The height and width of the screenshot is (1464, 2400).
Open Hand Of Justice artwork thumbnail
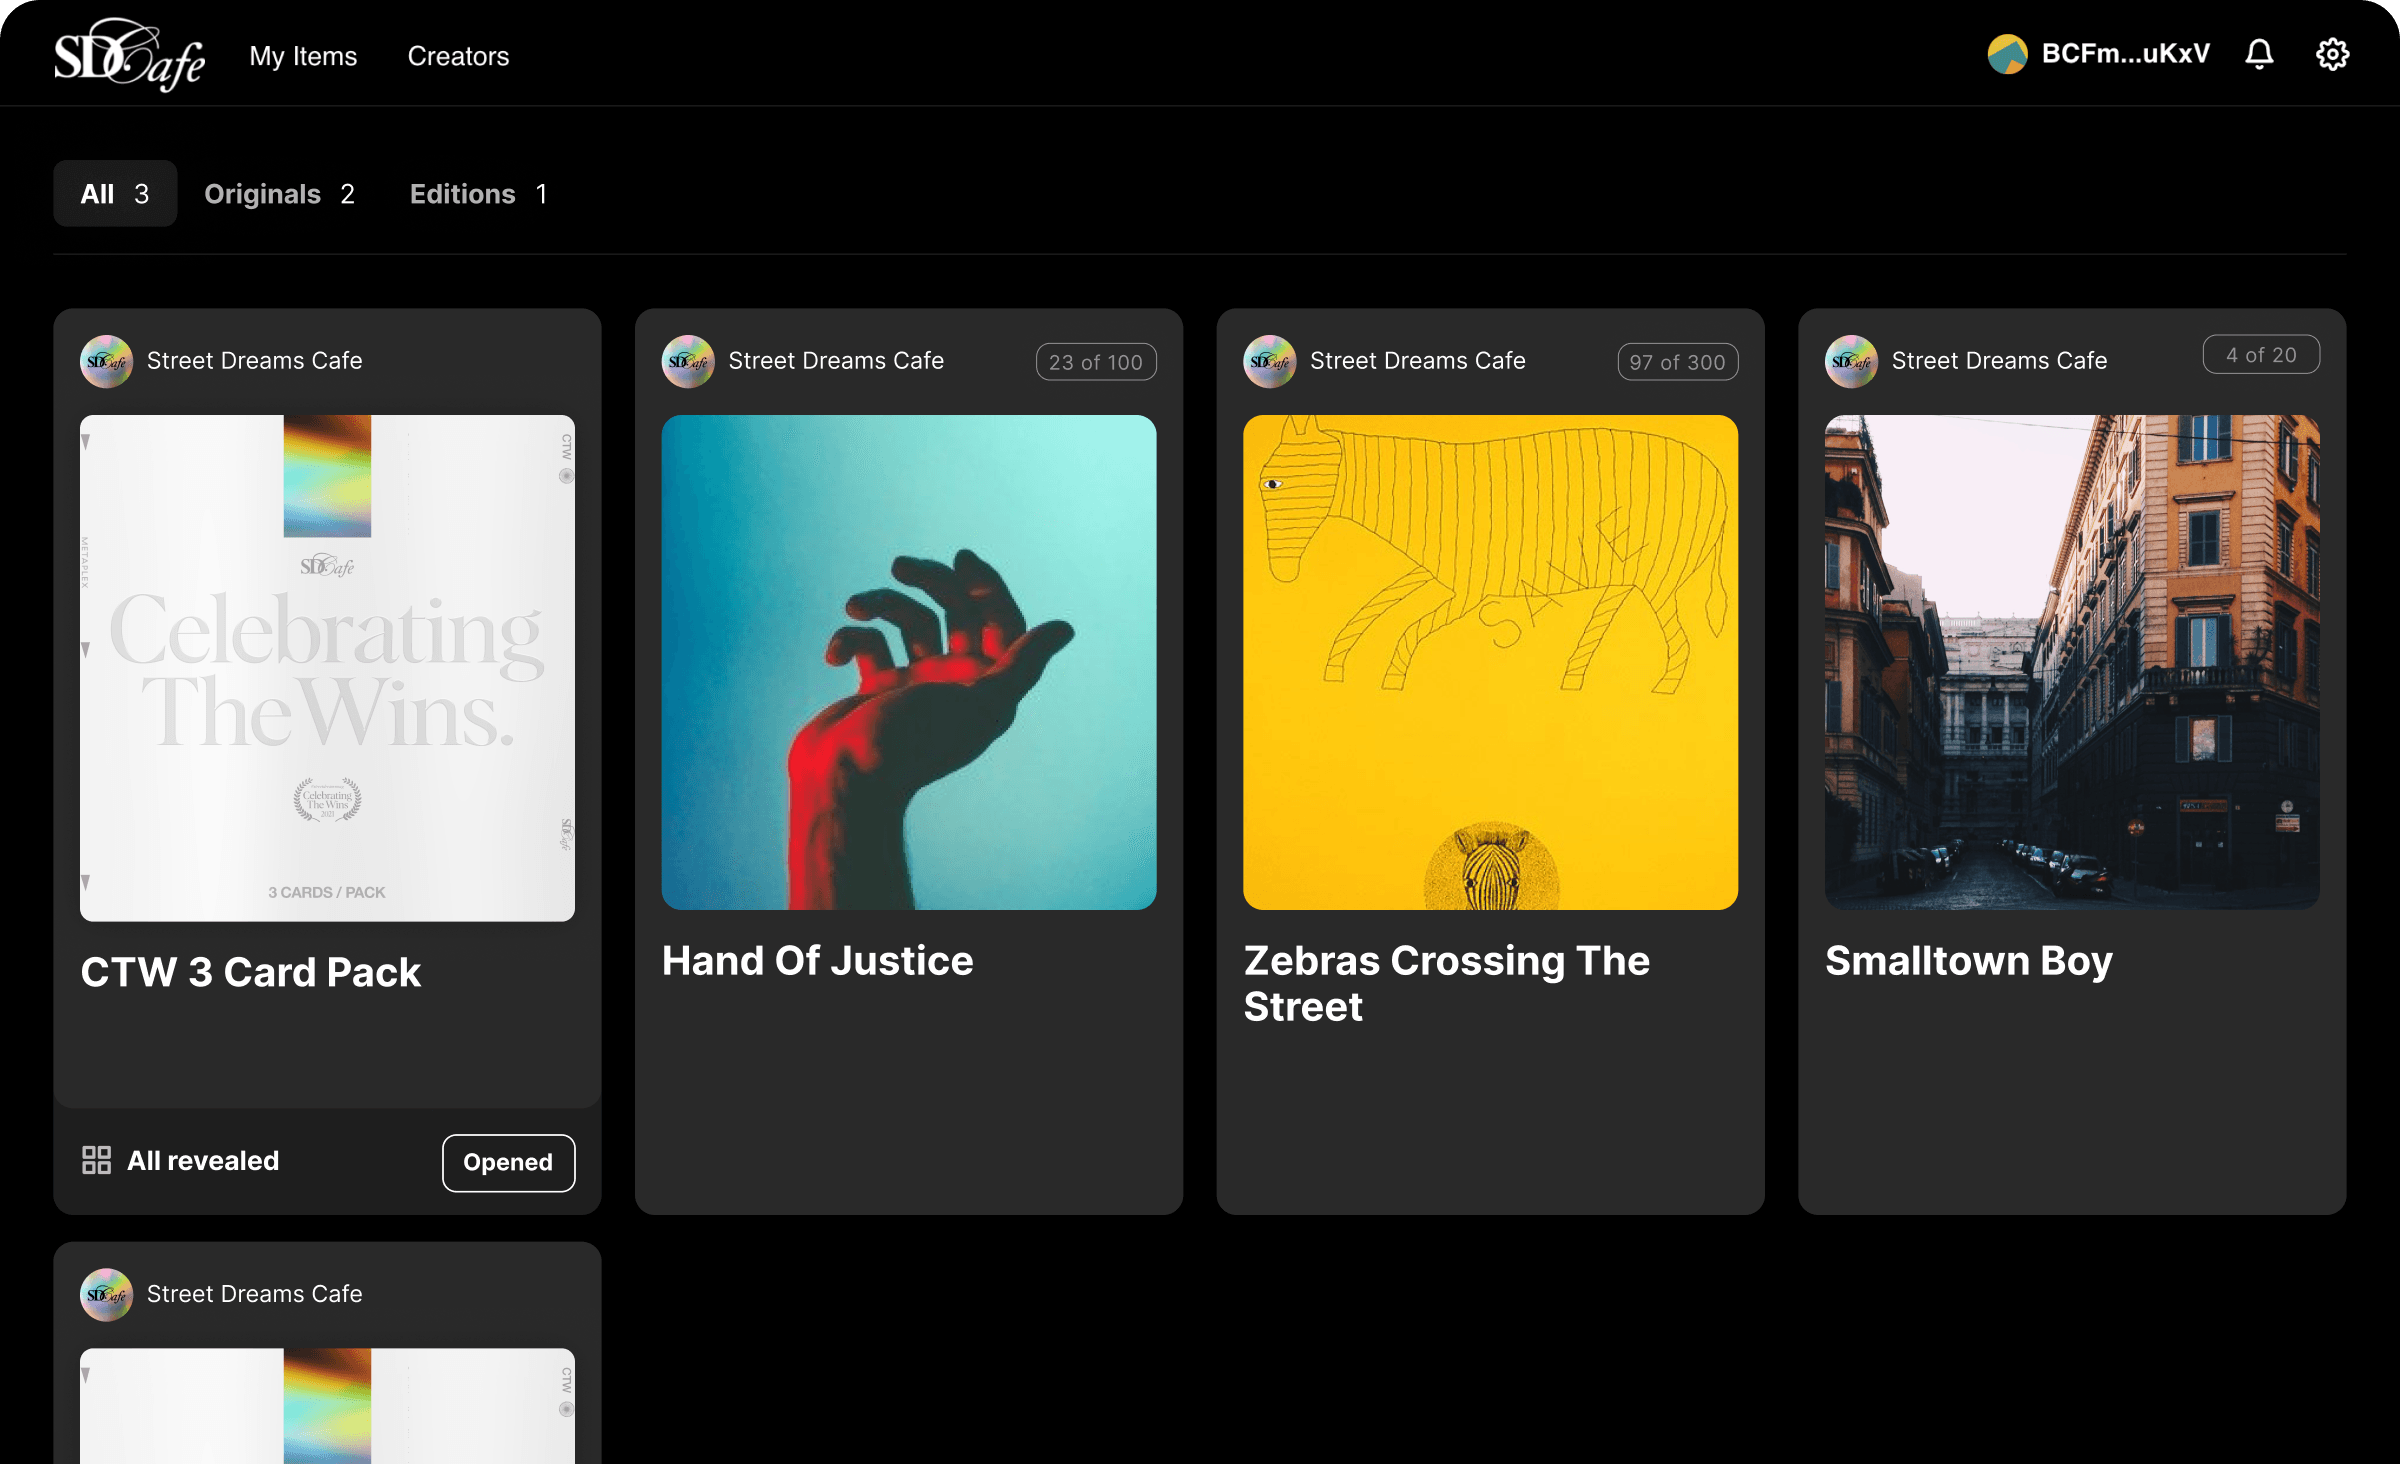click(908, 662)
